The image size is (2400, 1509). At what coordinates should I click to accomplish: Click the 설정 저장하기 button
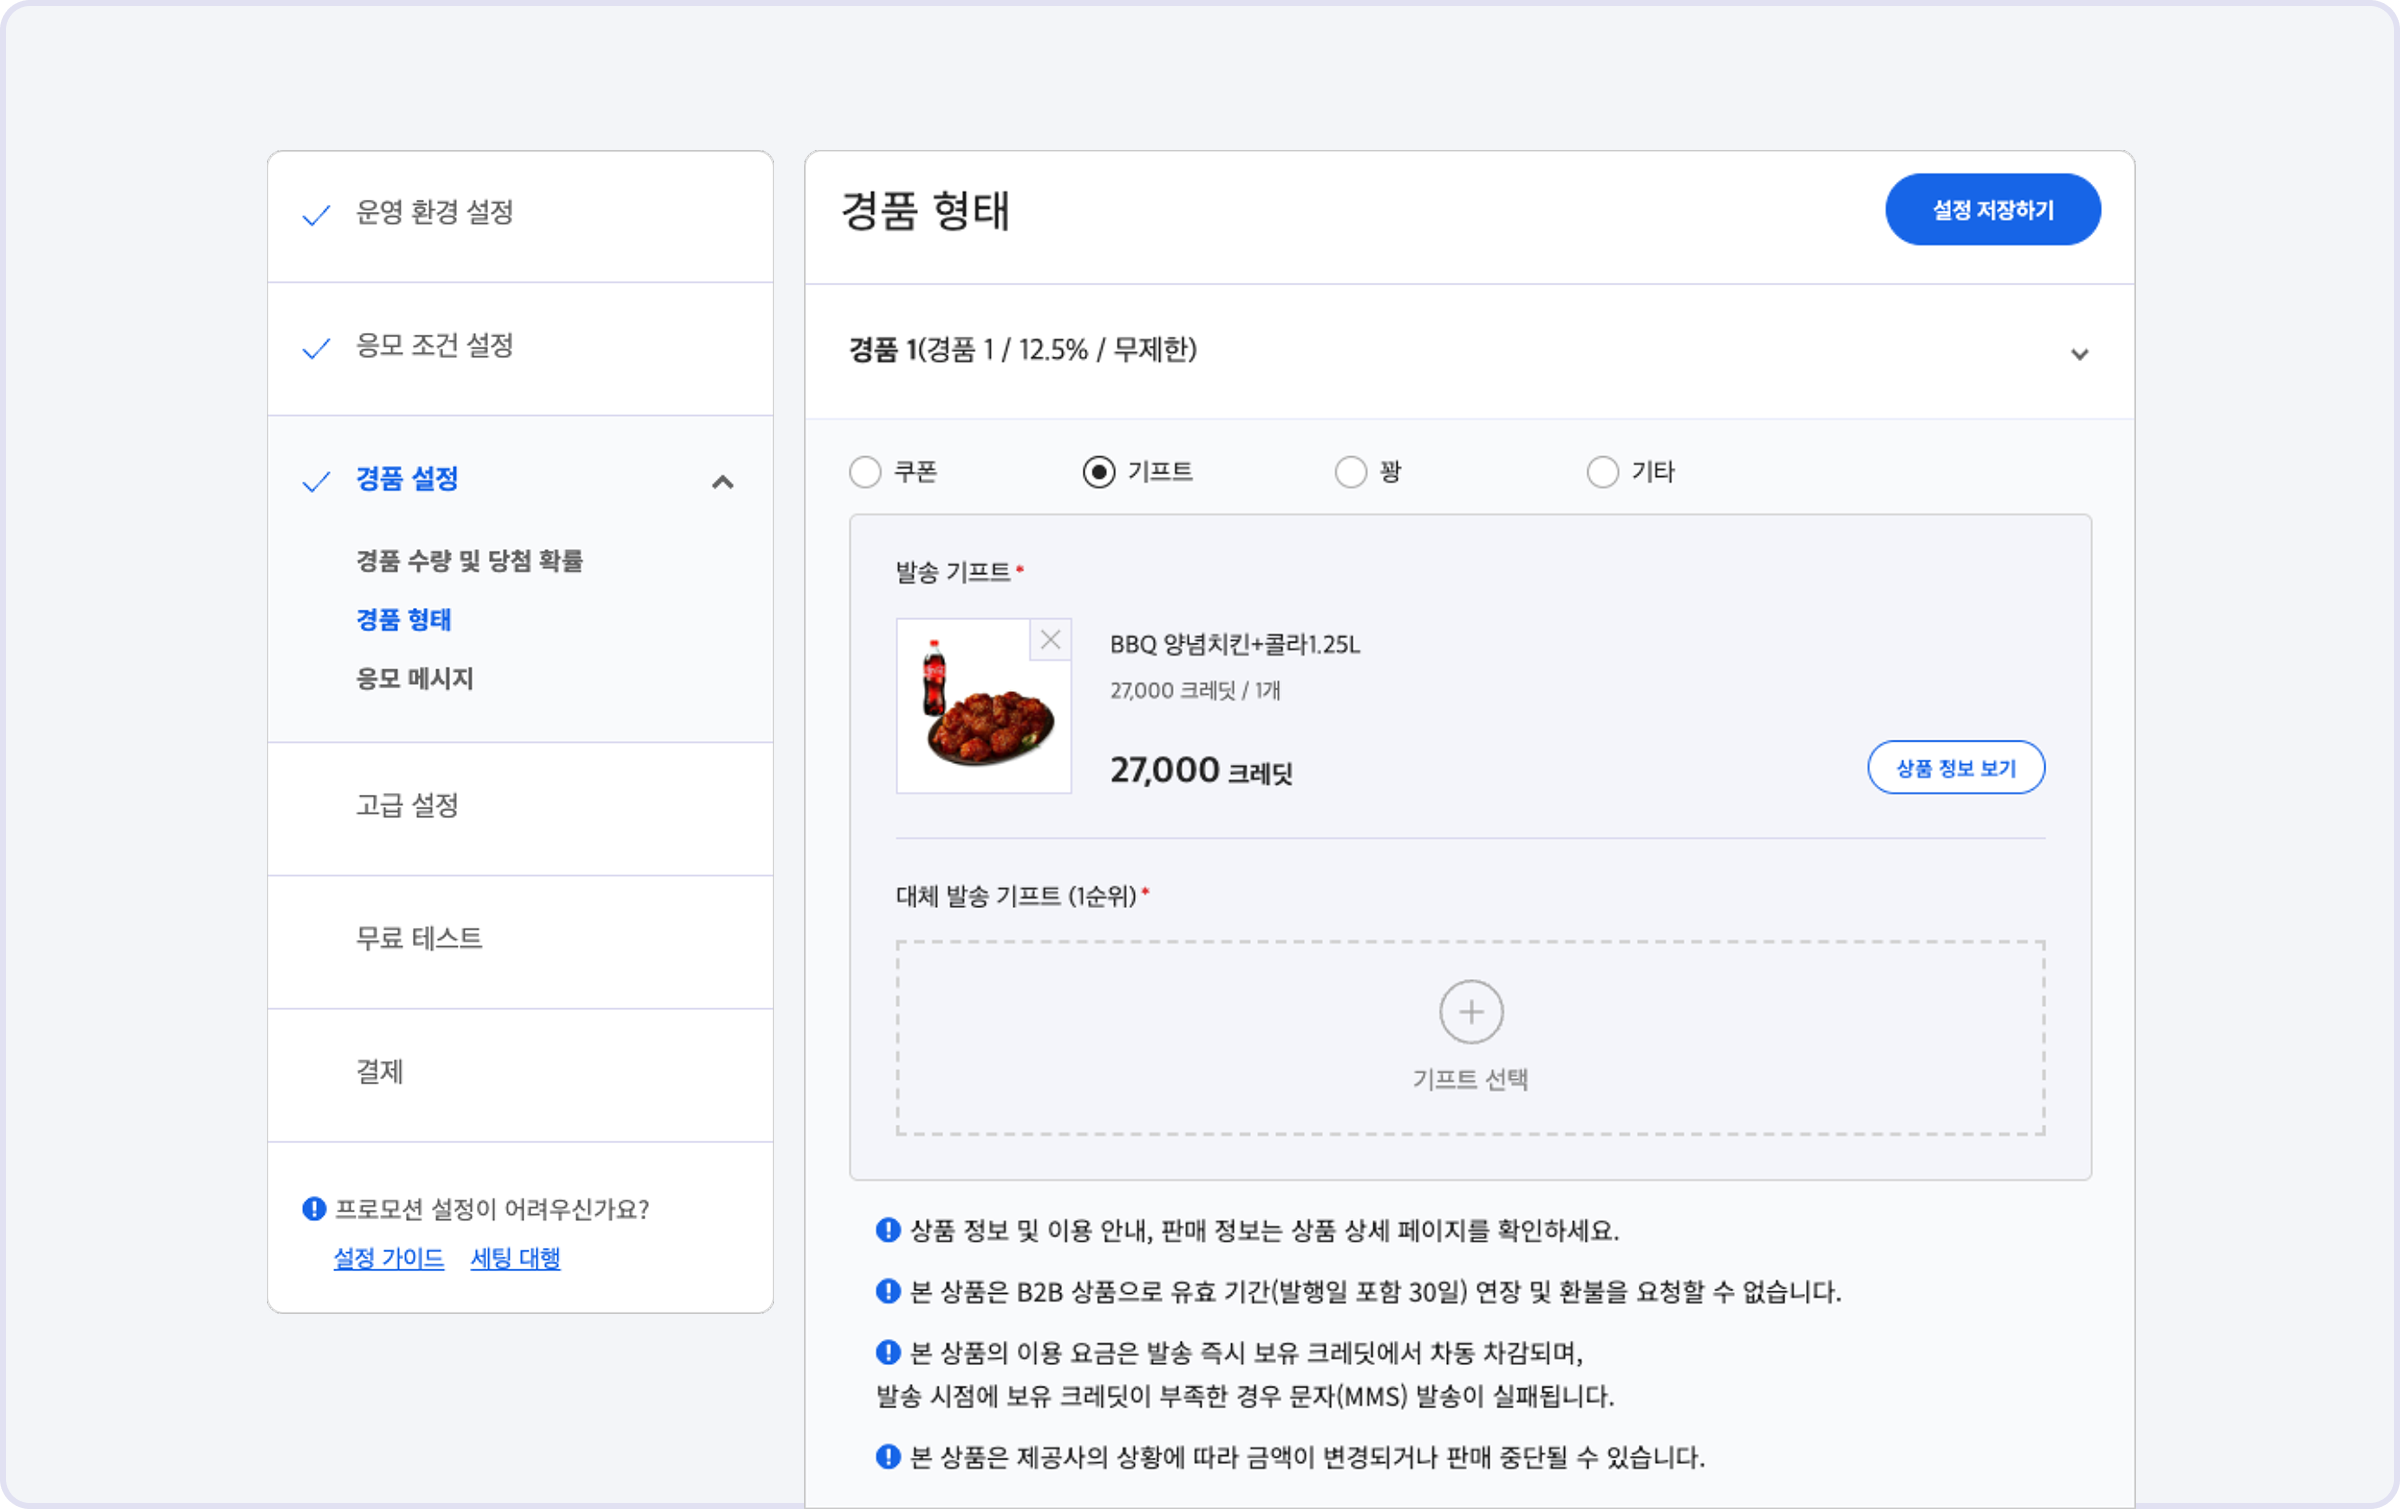click(x=1992, y=210)
